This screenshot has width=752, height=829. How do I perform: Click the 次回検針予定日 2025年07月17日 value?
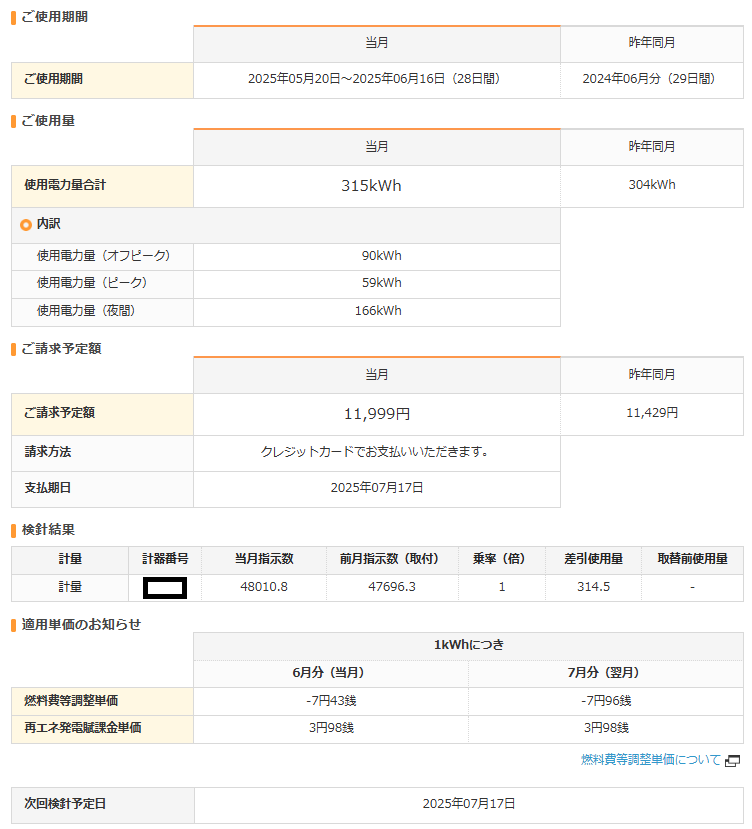[x=469, y=804]
